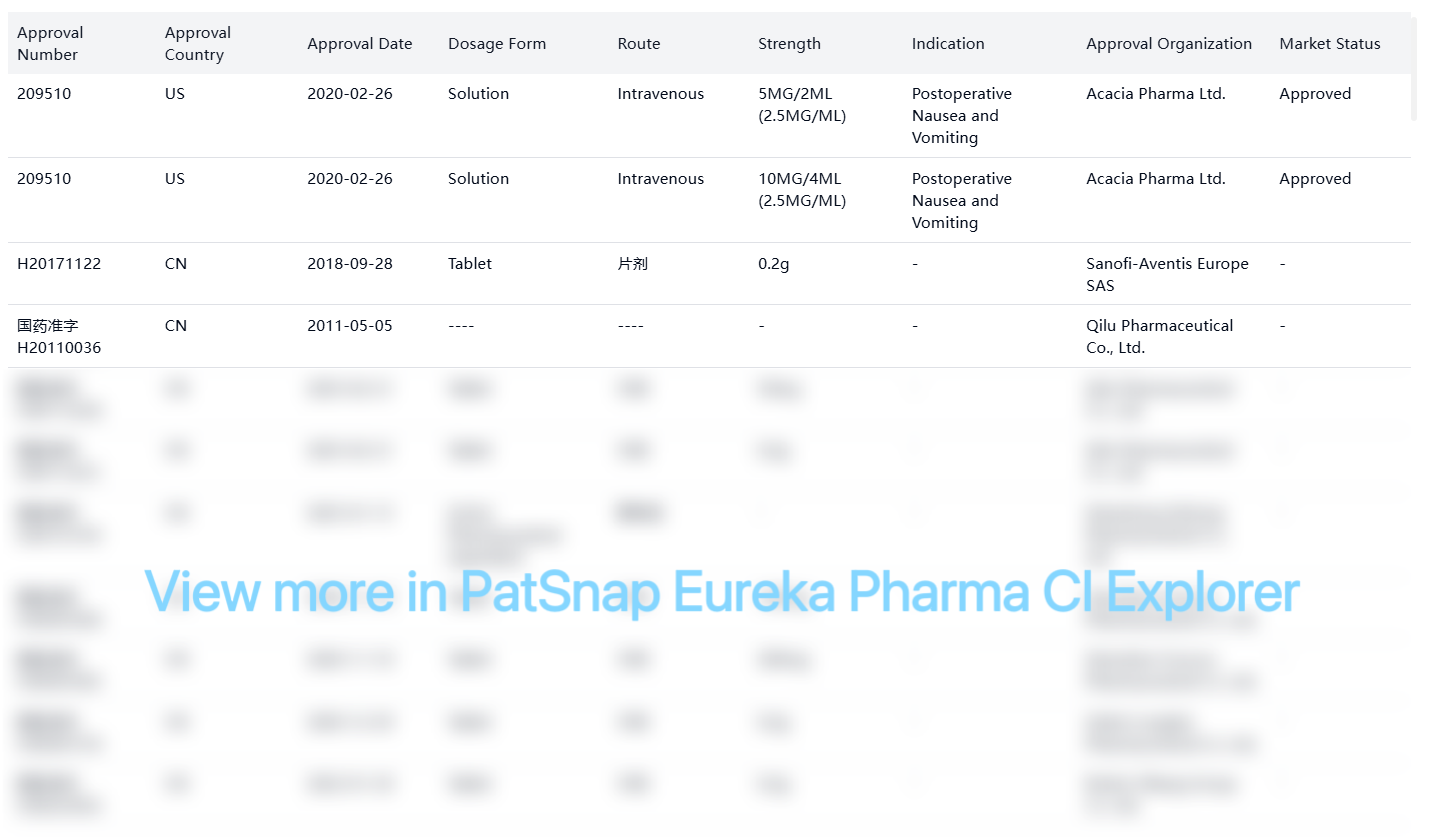Image resolution: width=1435 pixels, height=839 pixels.
Task: Click the Route column header
Action: pyautogui.click(x=639, y=44)
